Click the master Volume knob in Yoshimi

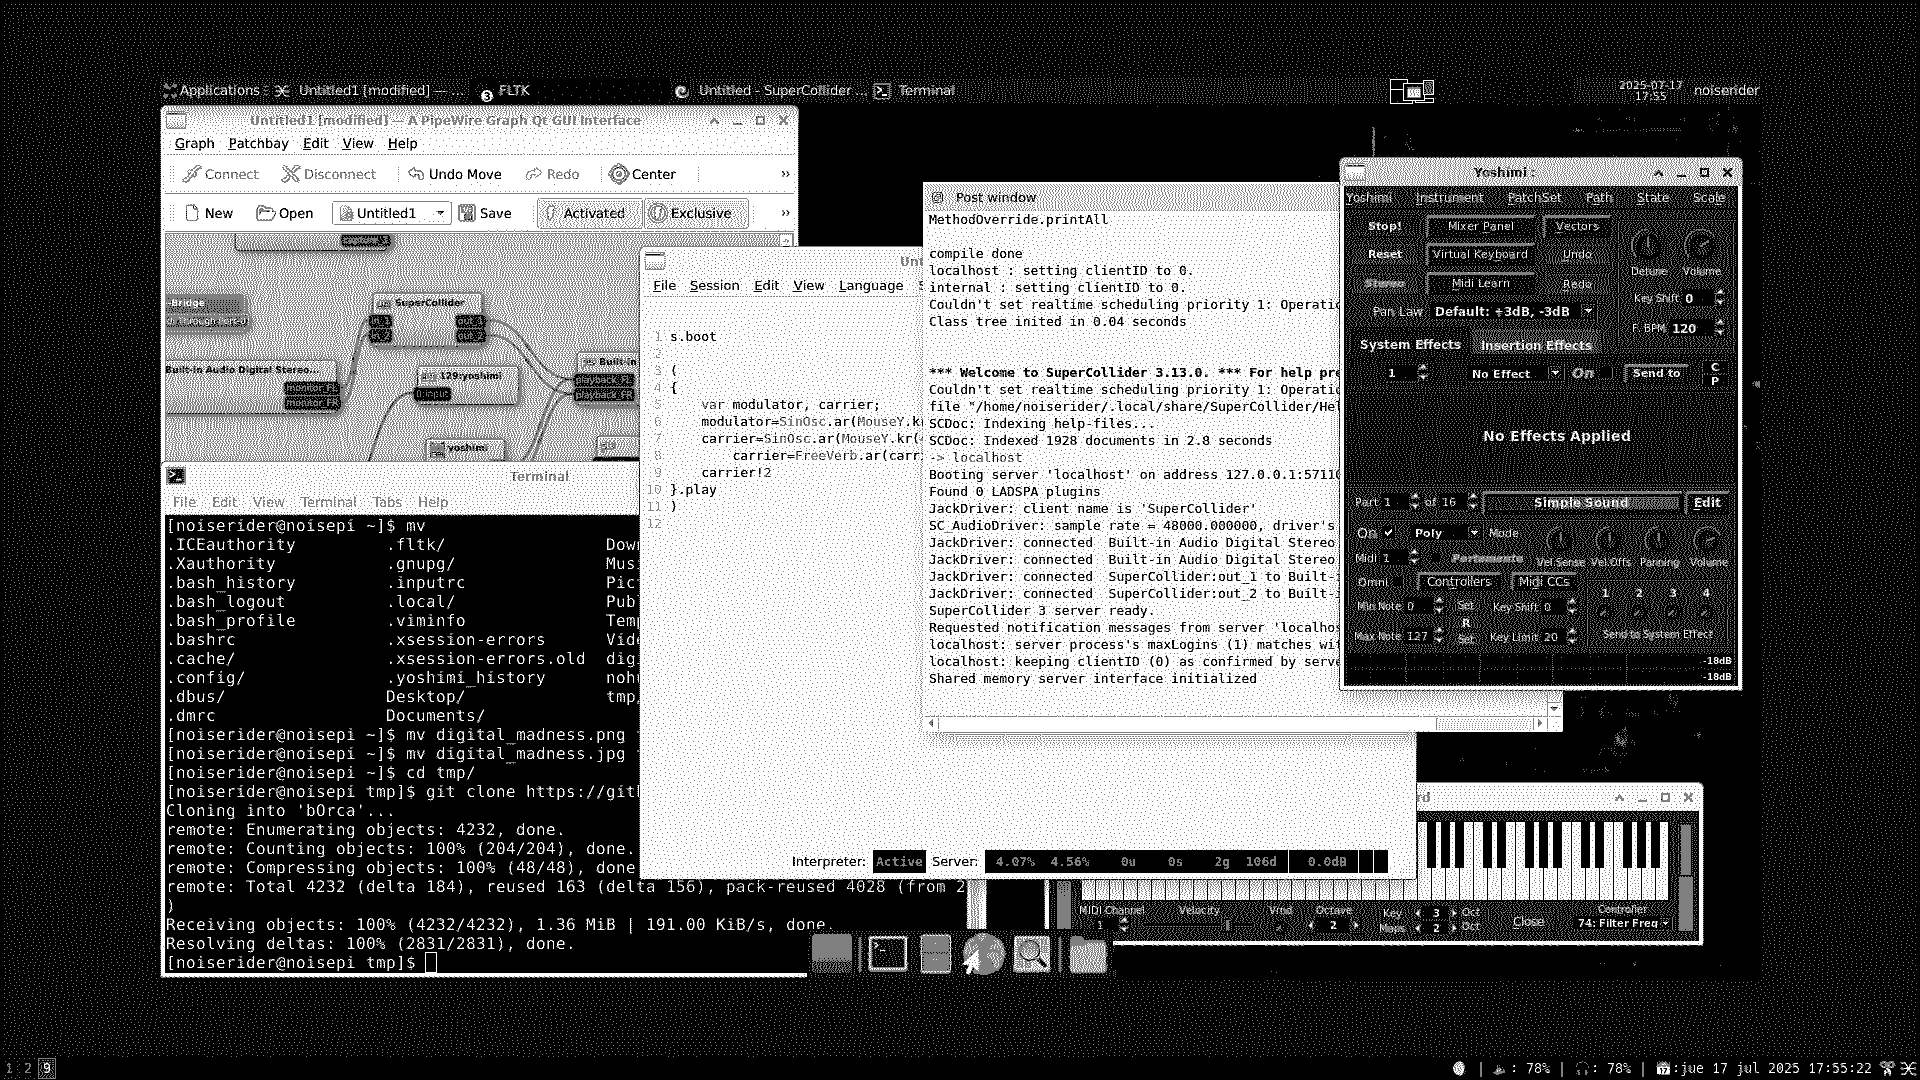[1700, 245]
